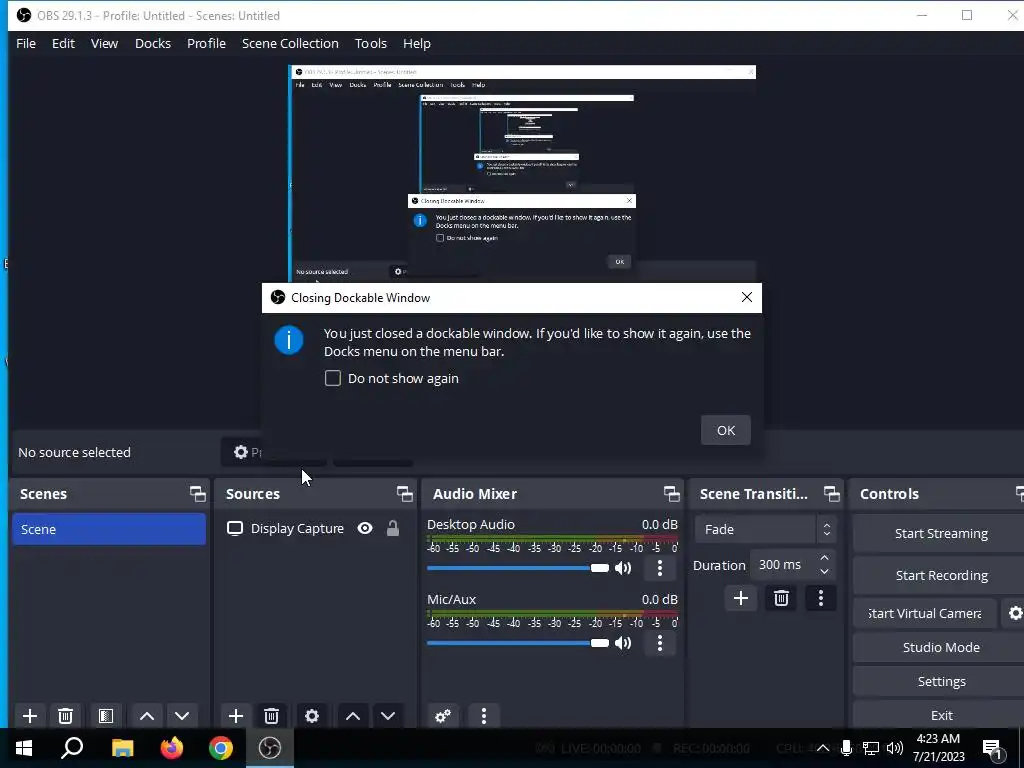Open the Help menu

417,43
